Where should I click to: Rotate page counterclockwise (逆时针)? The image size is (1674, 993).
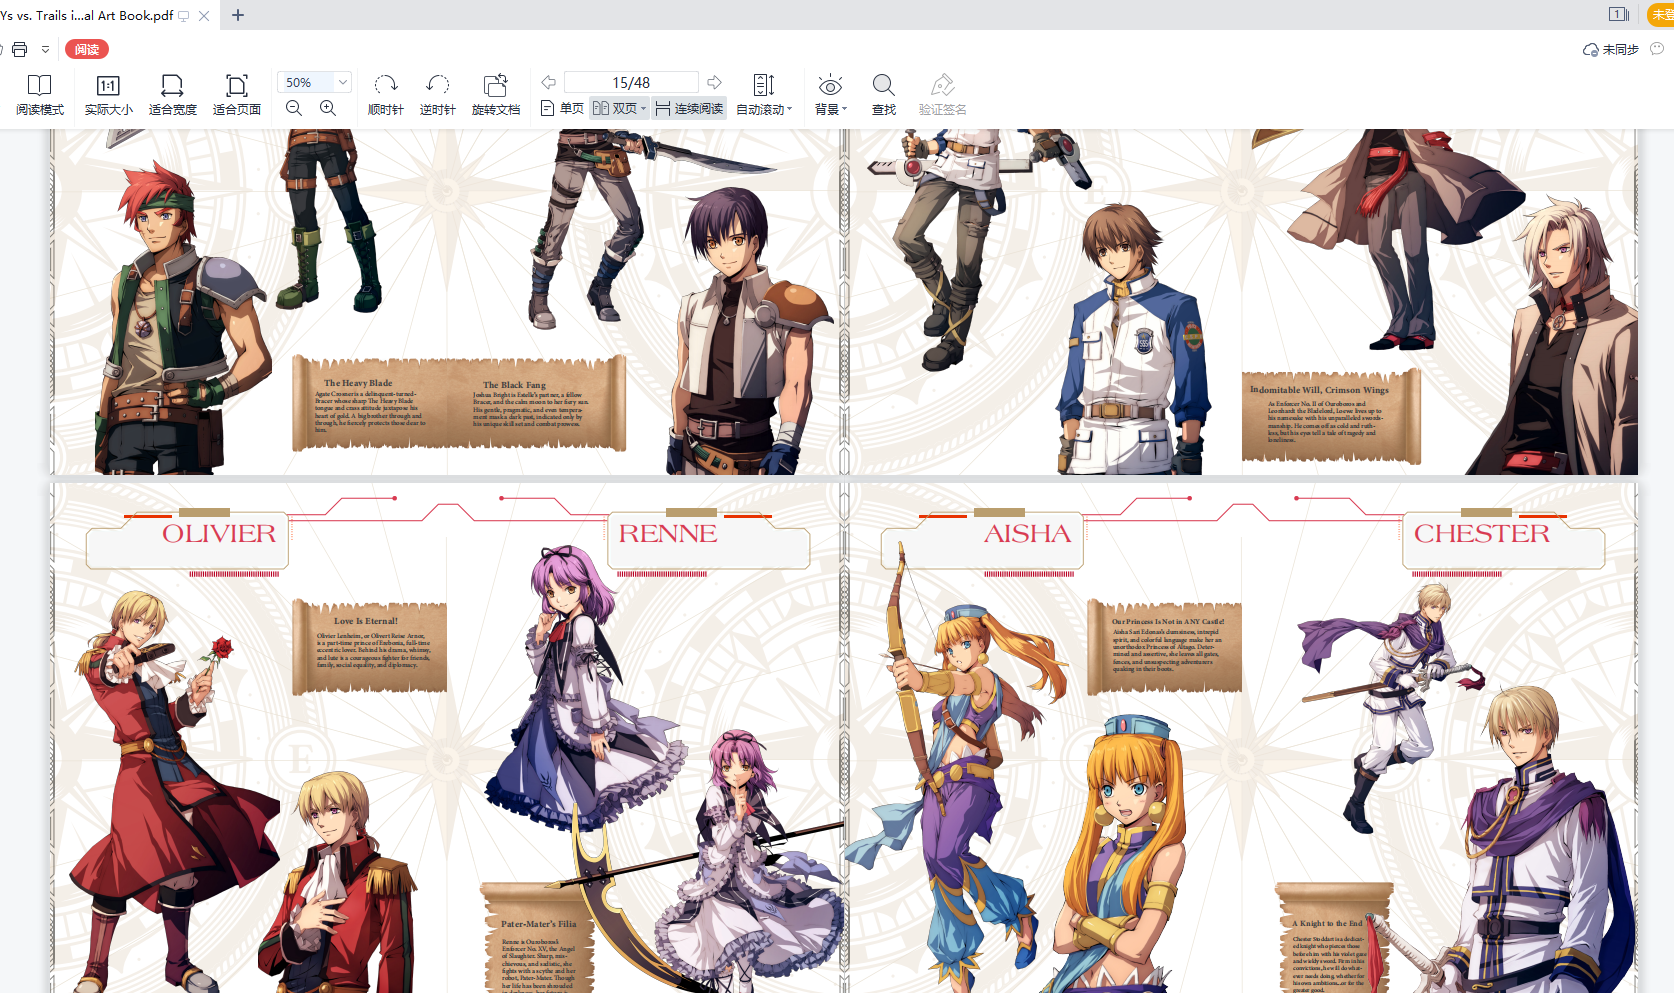click(x=437, y=95)
